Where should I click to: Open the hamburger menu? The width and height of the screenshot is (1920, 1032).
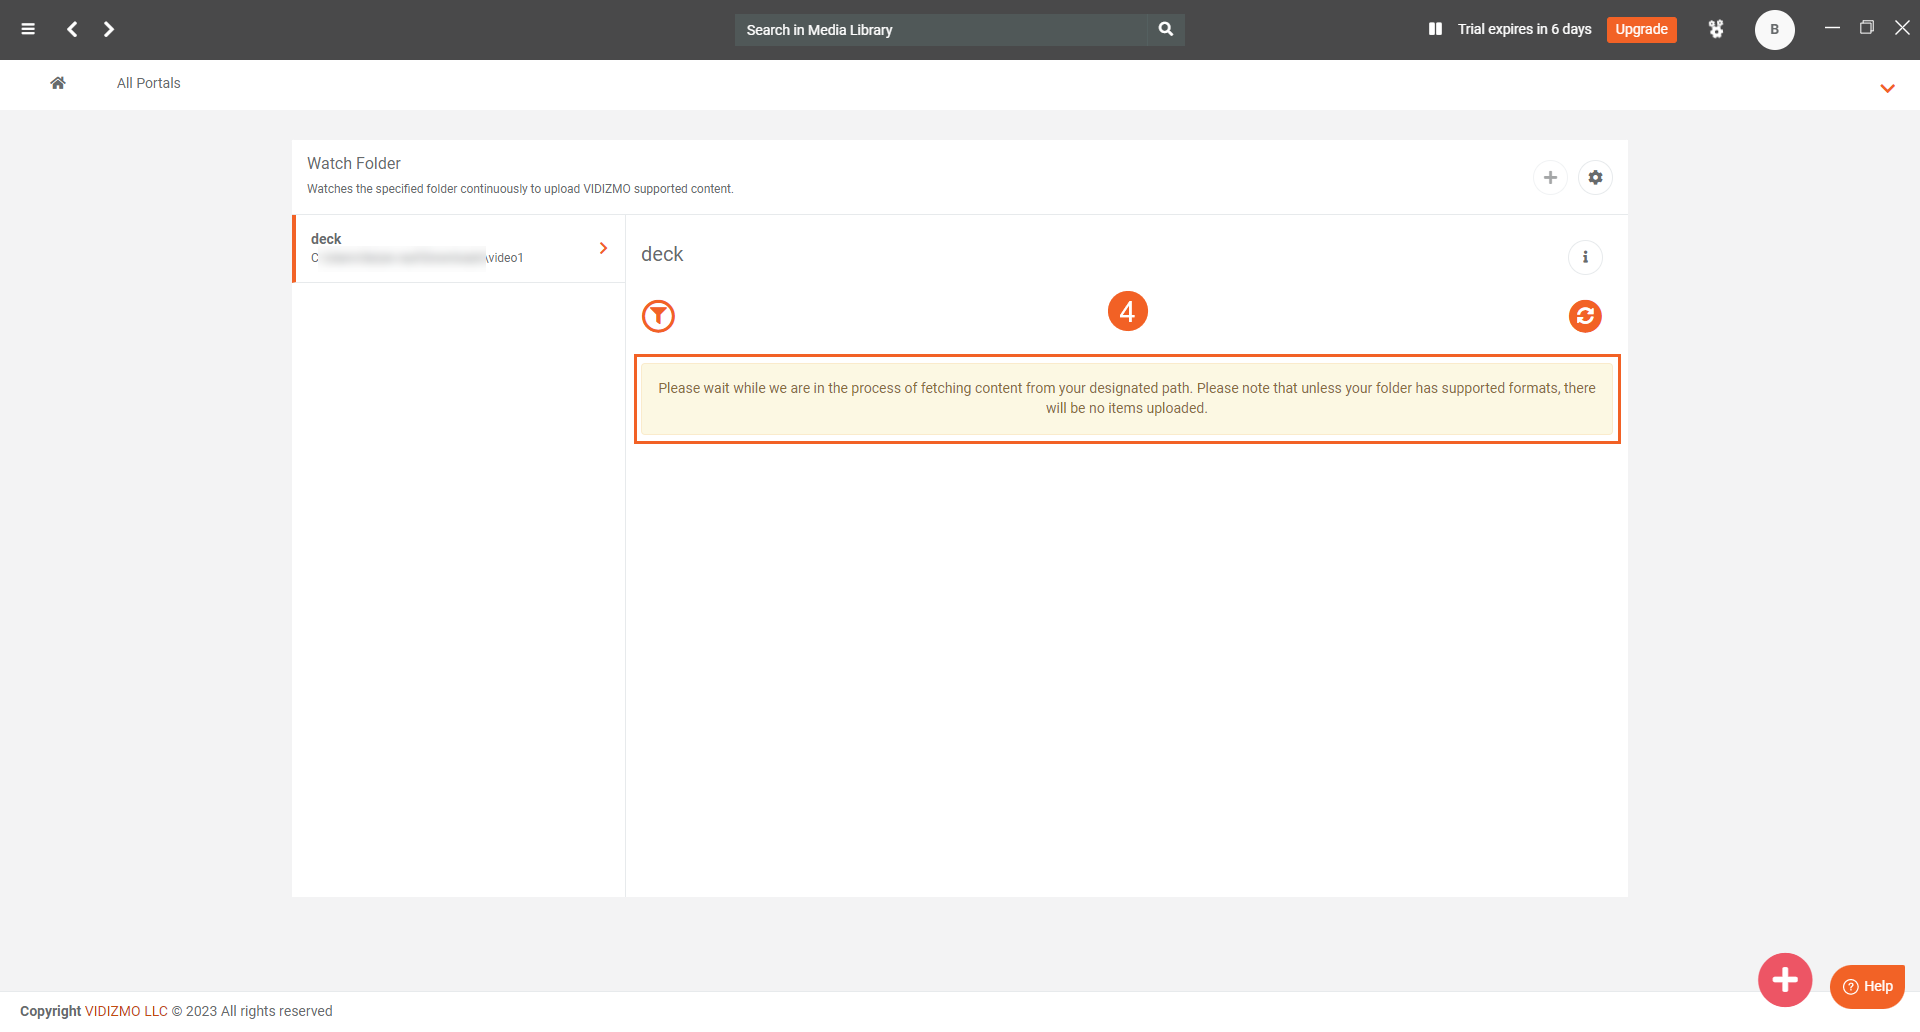click(x=28, y=29)
